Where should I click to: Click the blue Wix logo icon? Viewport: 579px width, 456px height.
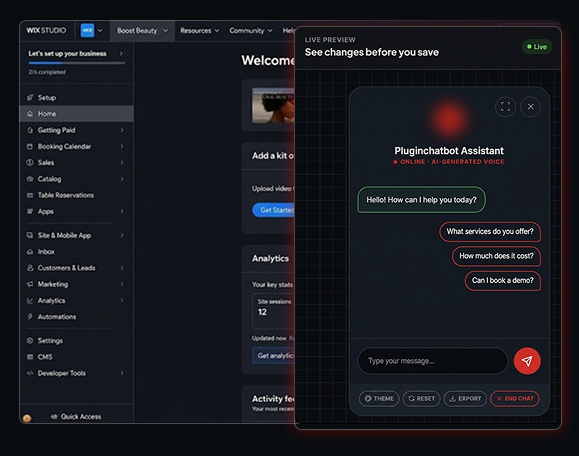[x=87, y=30]
